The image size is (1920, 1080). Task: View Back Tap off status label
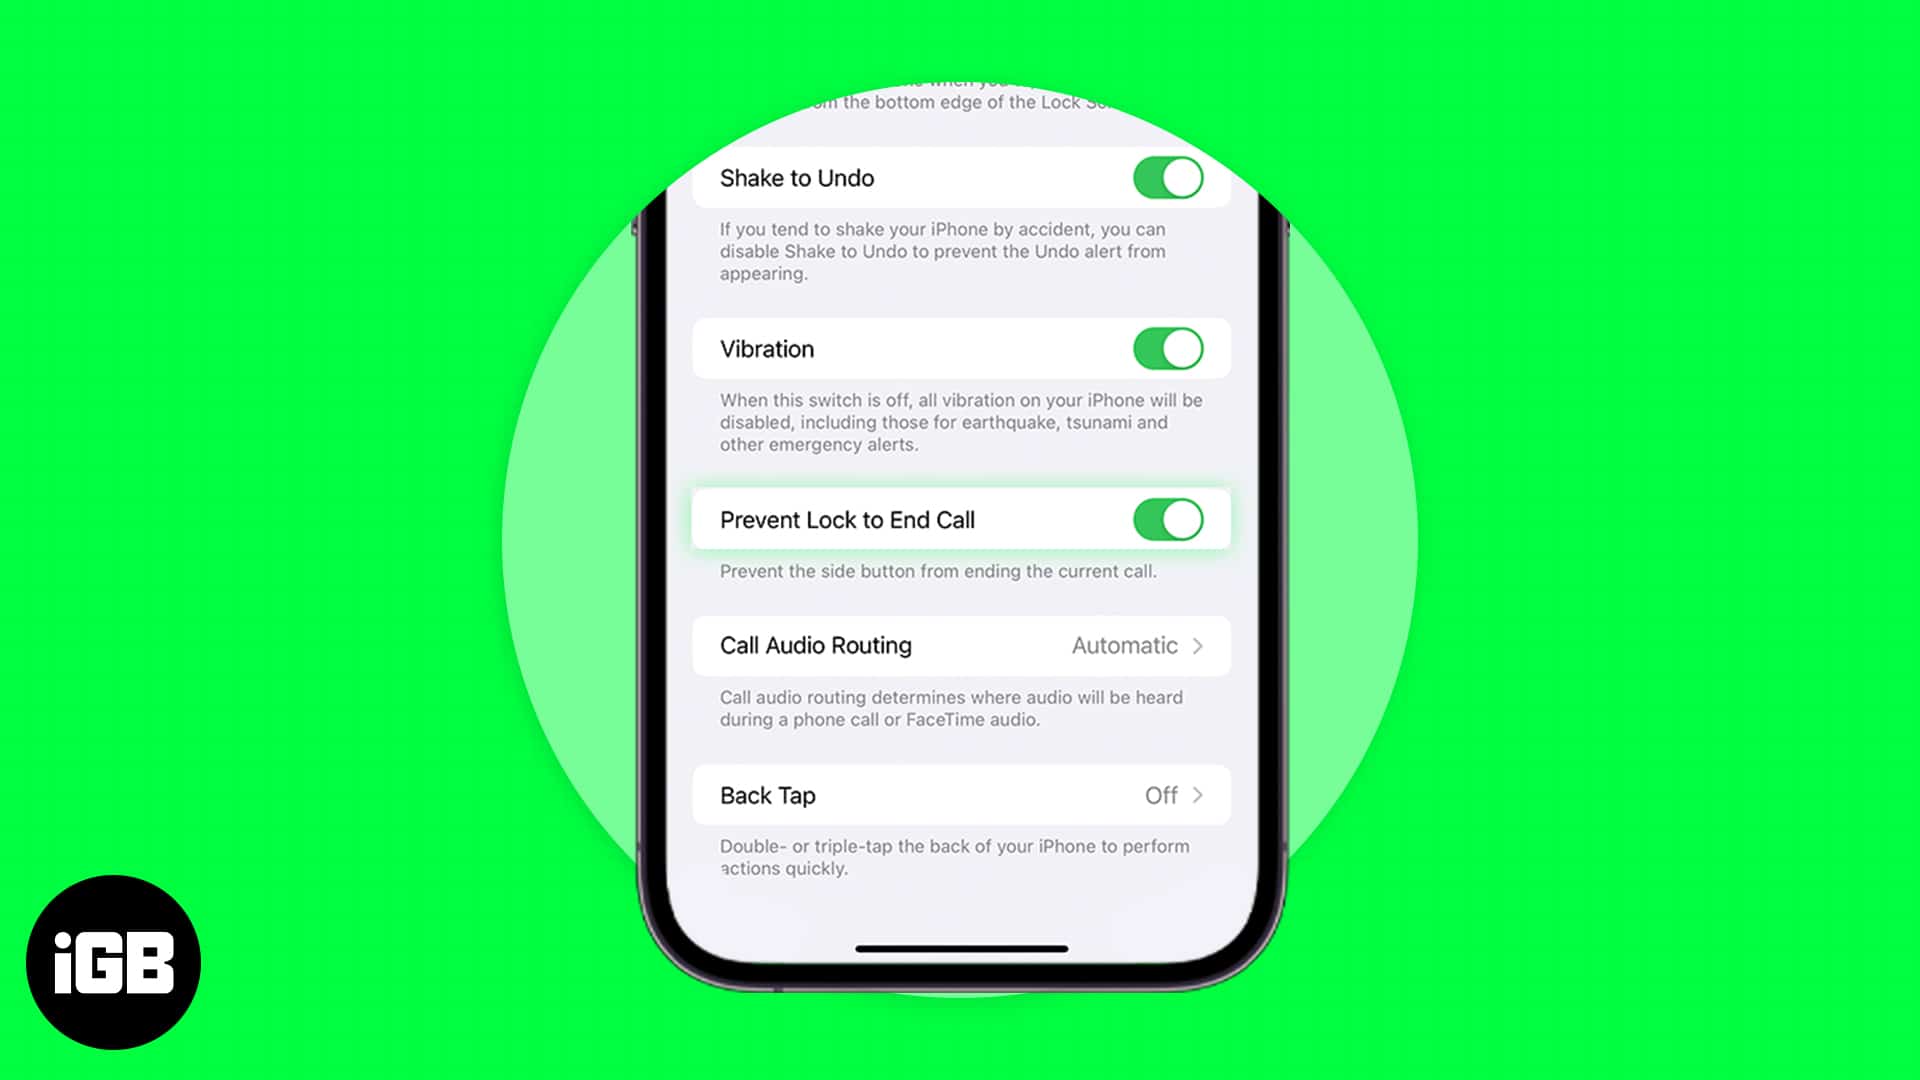pos(1162,794)
